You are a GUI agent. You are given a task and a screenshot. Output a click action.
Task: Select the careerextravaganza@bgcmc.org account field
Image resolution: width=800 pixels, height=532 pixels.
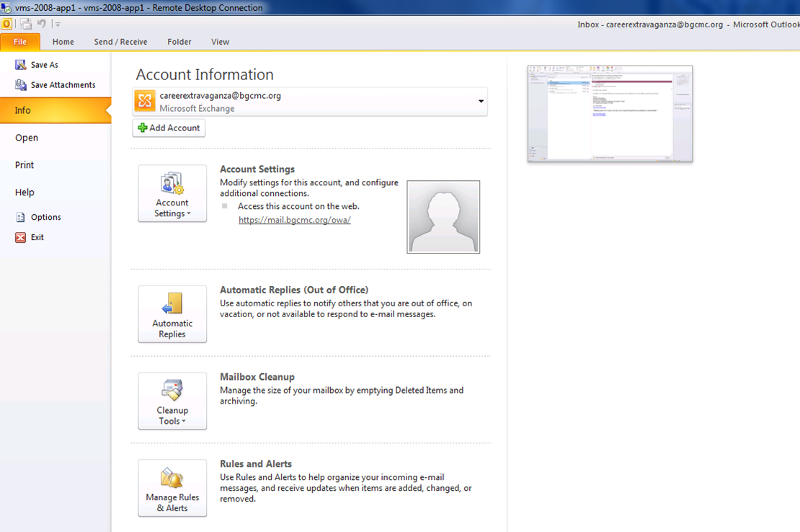click(310, 102)
